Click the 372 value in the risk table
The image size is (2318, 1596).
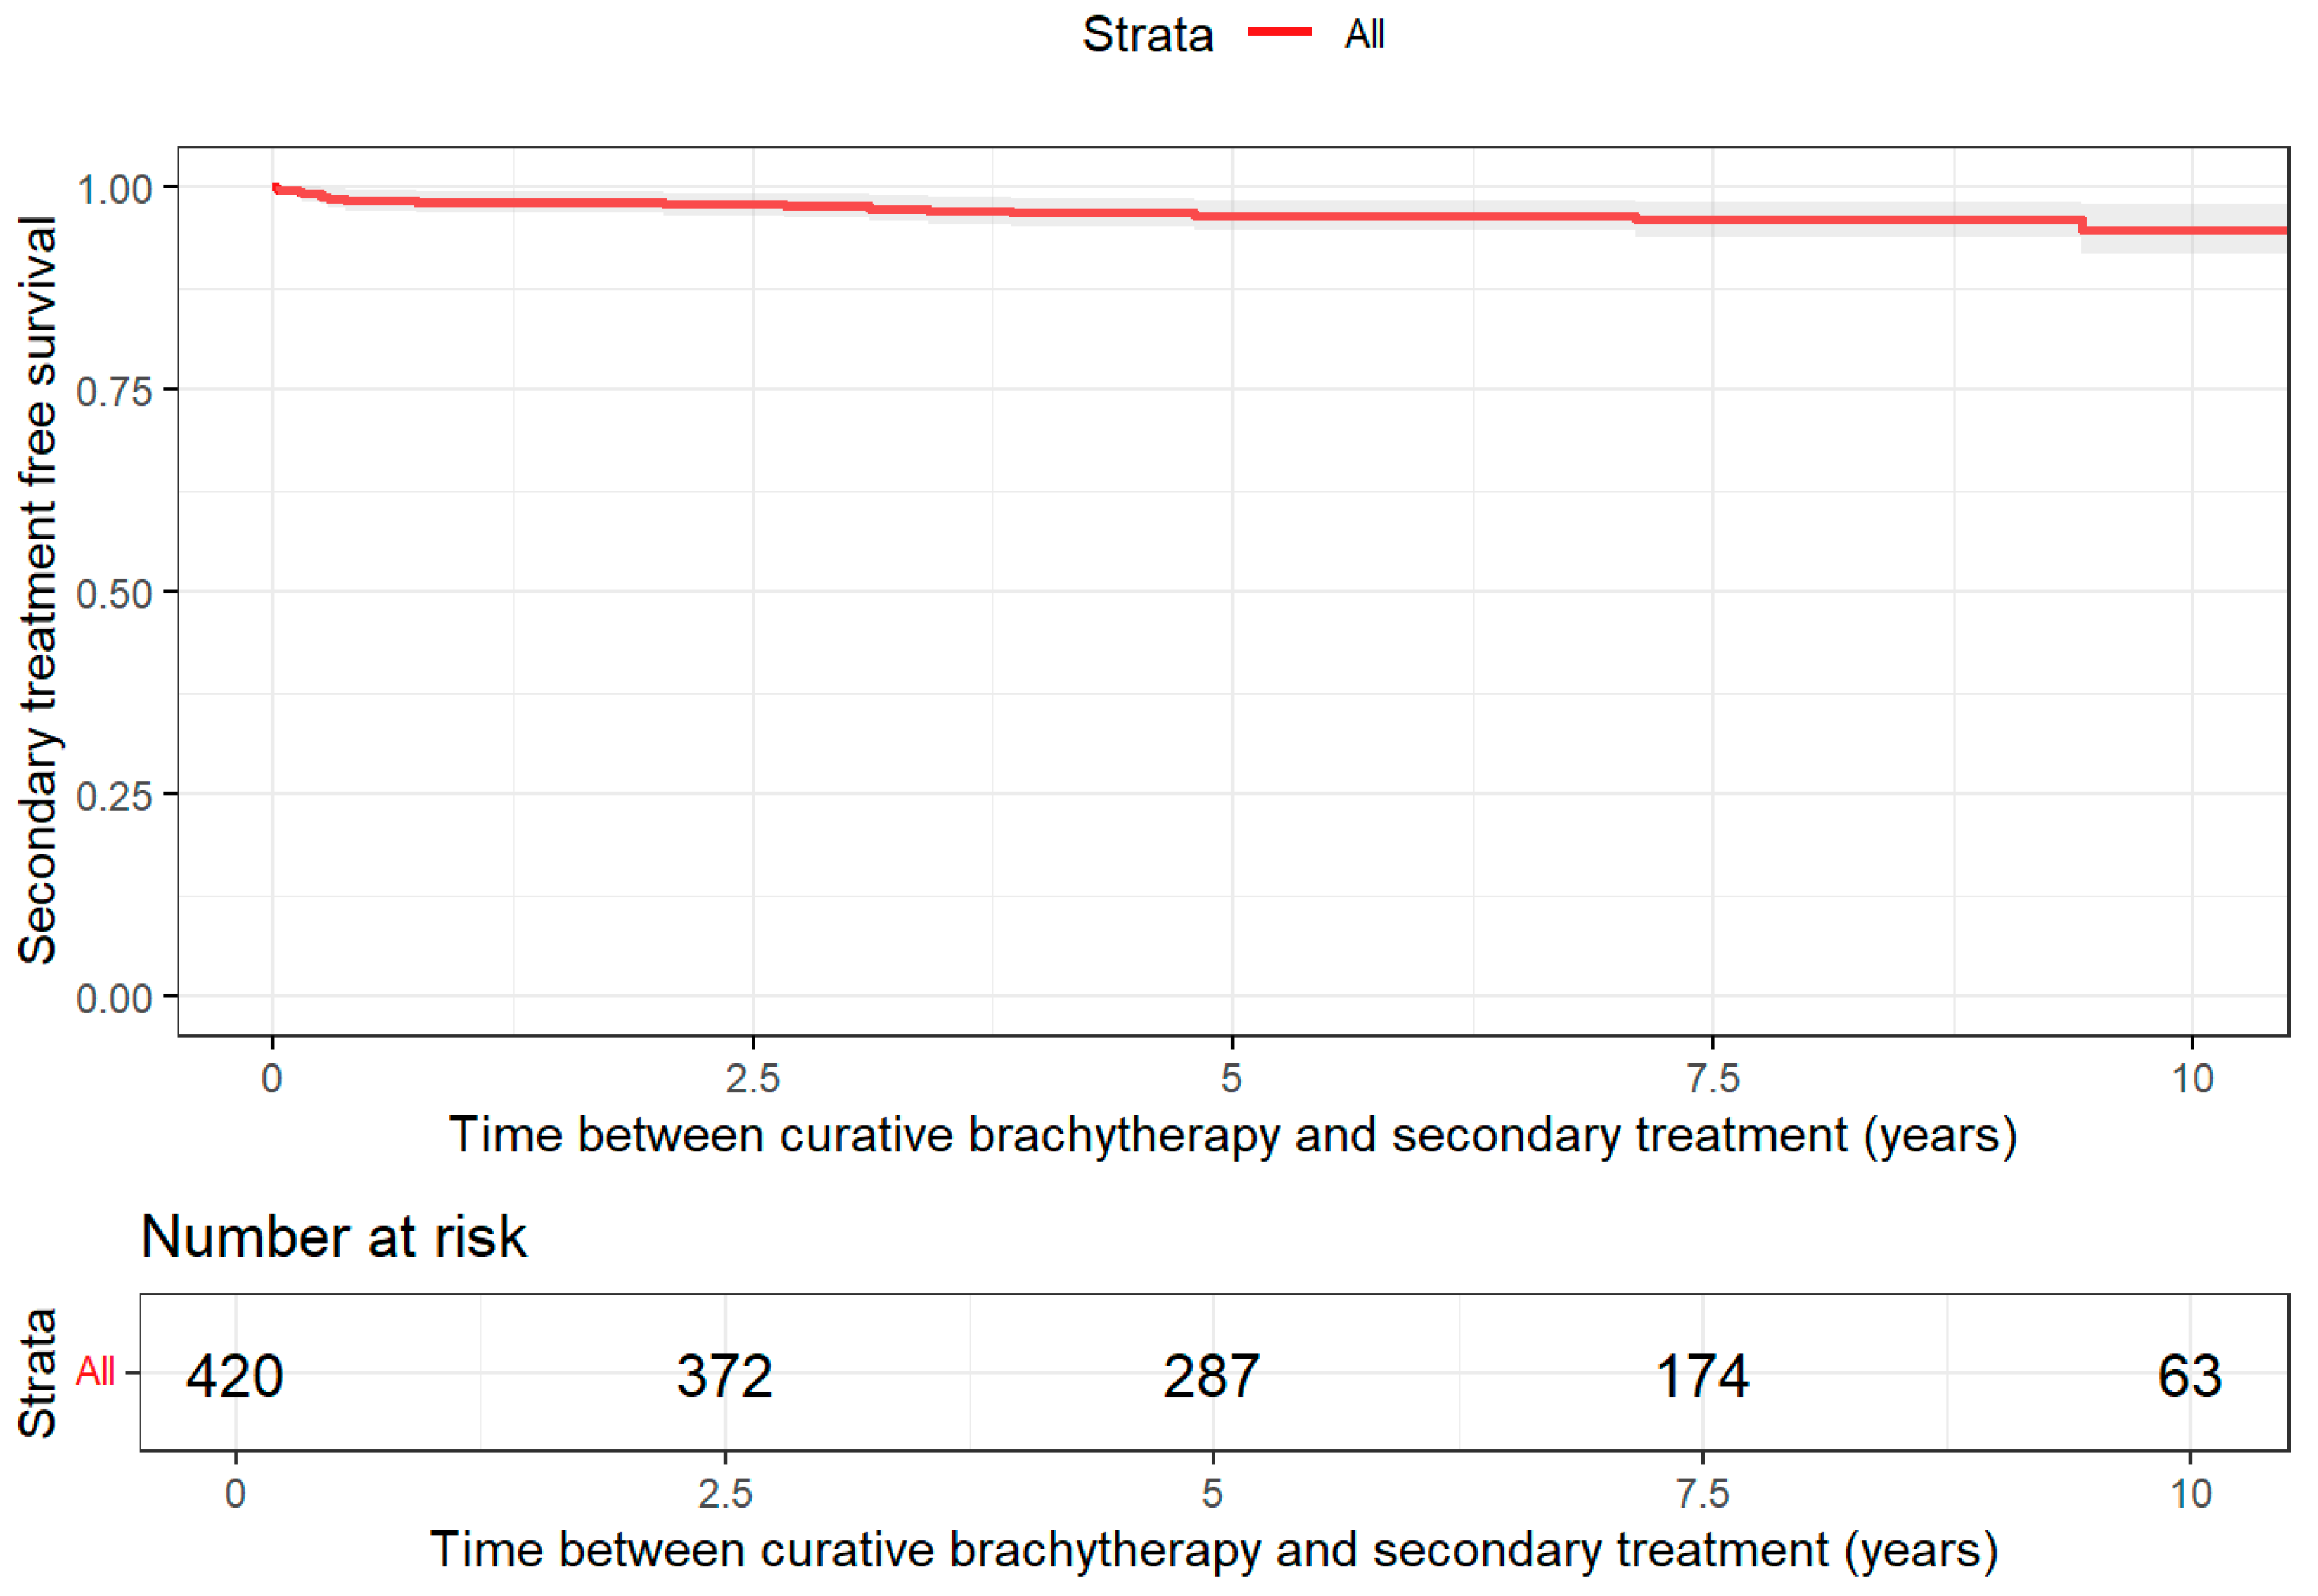point(725,1376)
